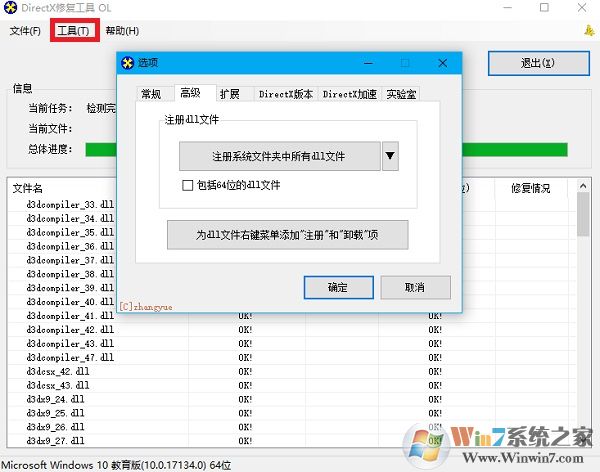600x472 pixels.
Task: Click the file list scrollbar up arrow
Action: pyautogui.click(x=583, y=186)
